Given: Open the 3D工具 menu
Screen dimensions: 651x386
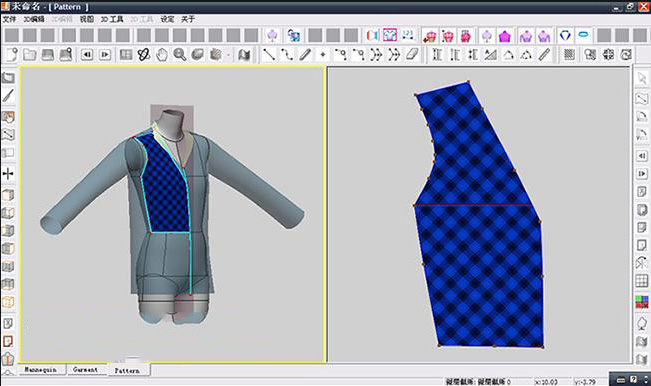Looking at the screenshot, I should click(x=112, y=19).
